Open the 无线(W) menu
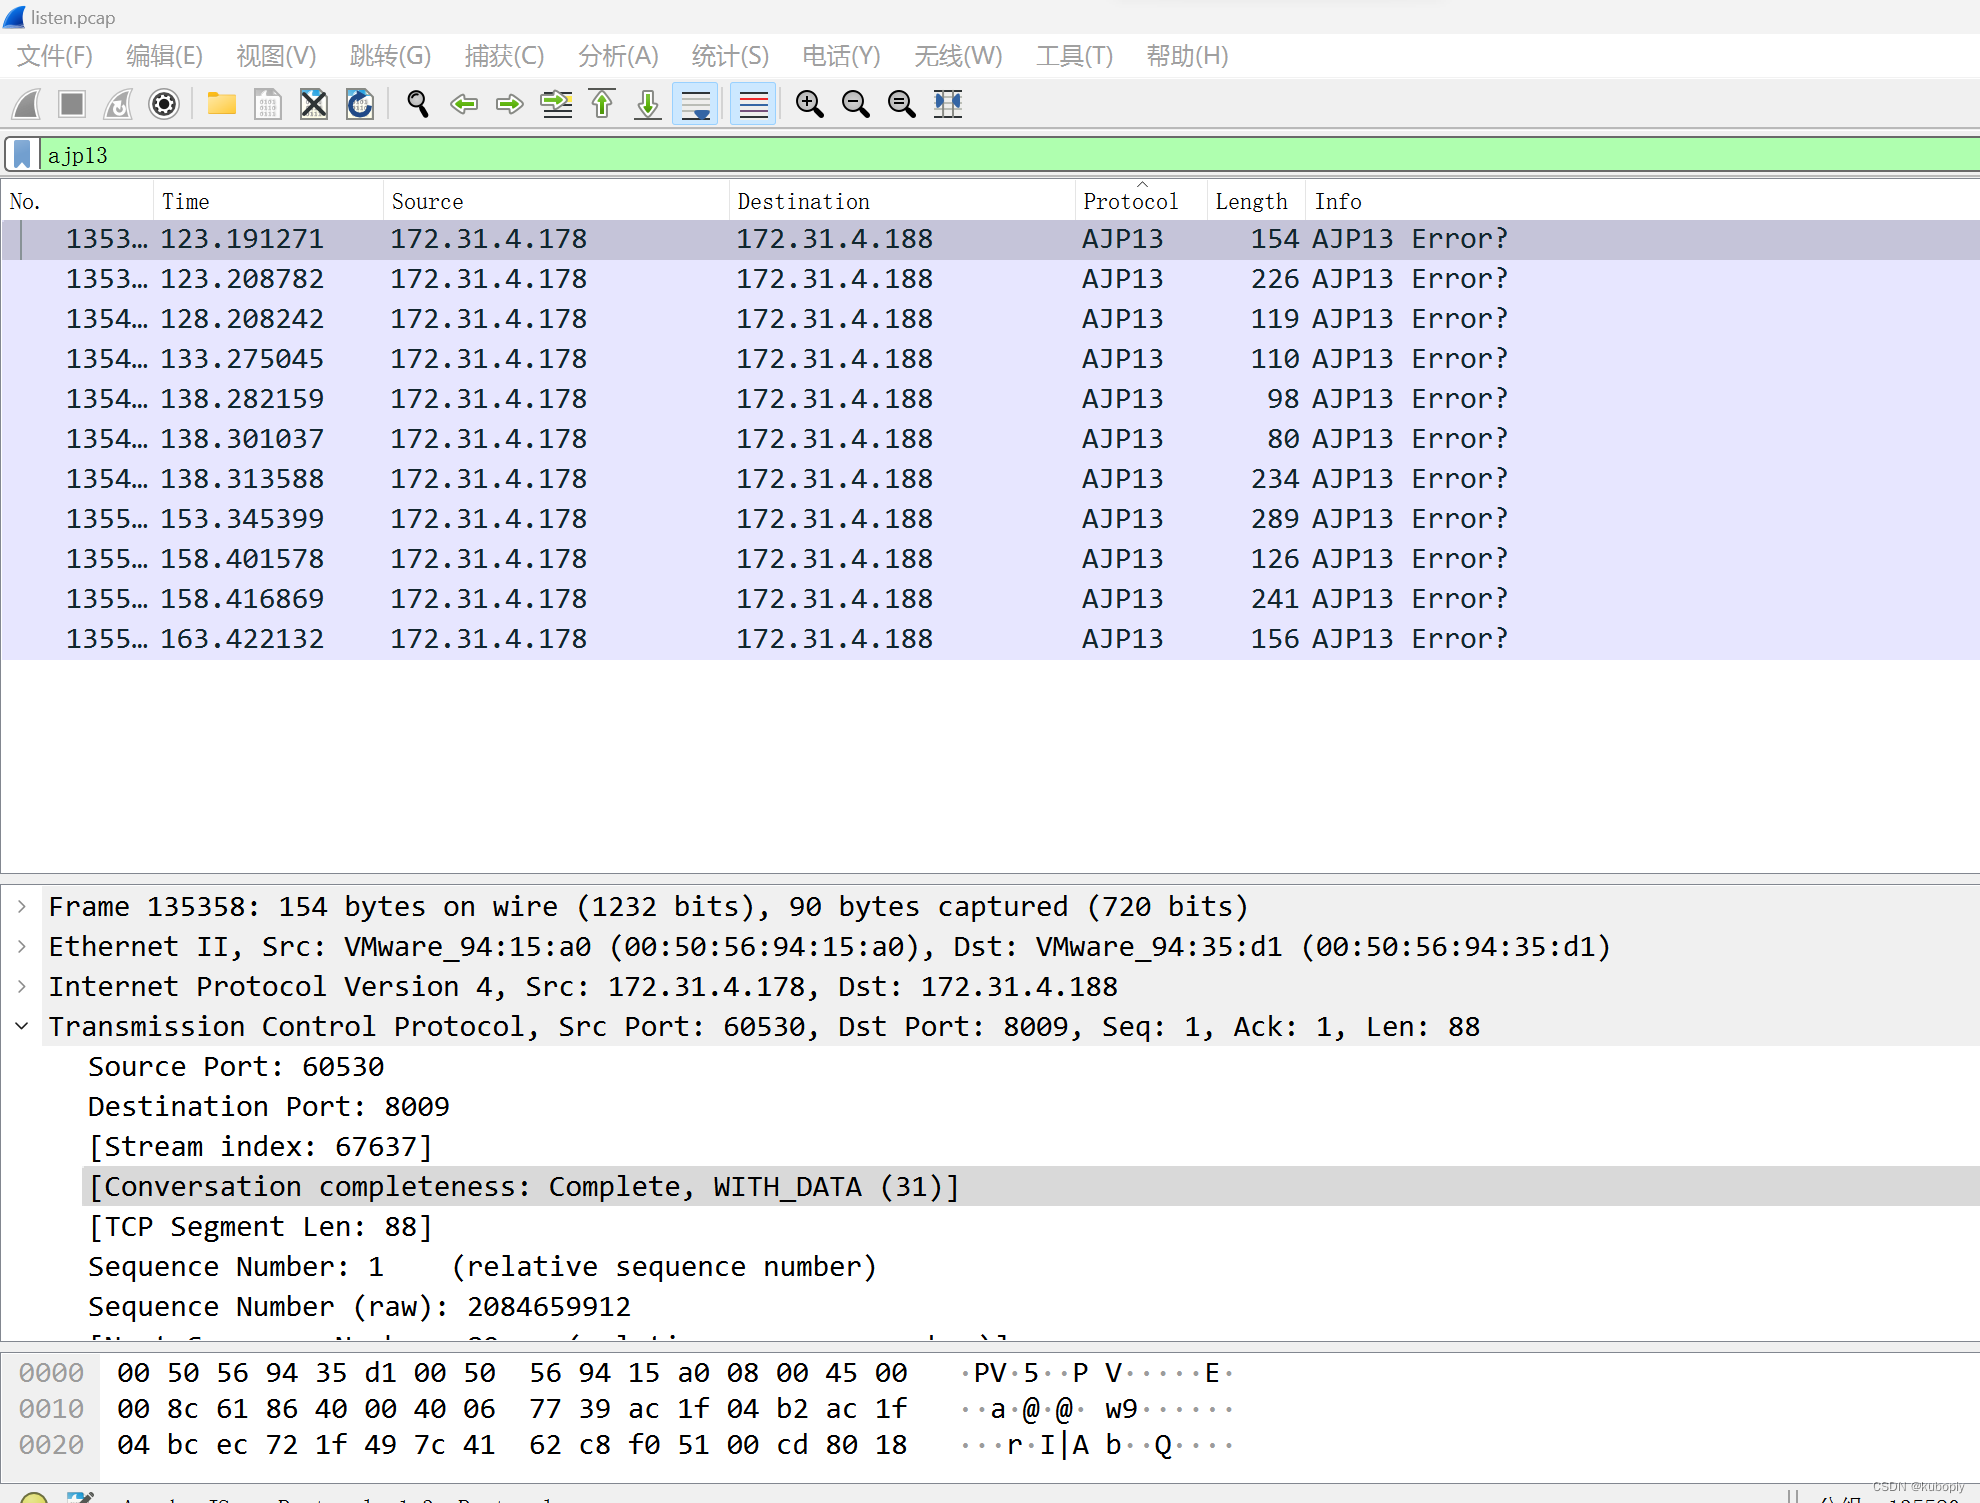Viewport: 1980px width, 1503px height. [x=958, y=56]
